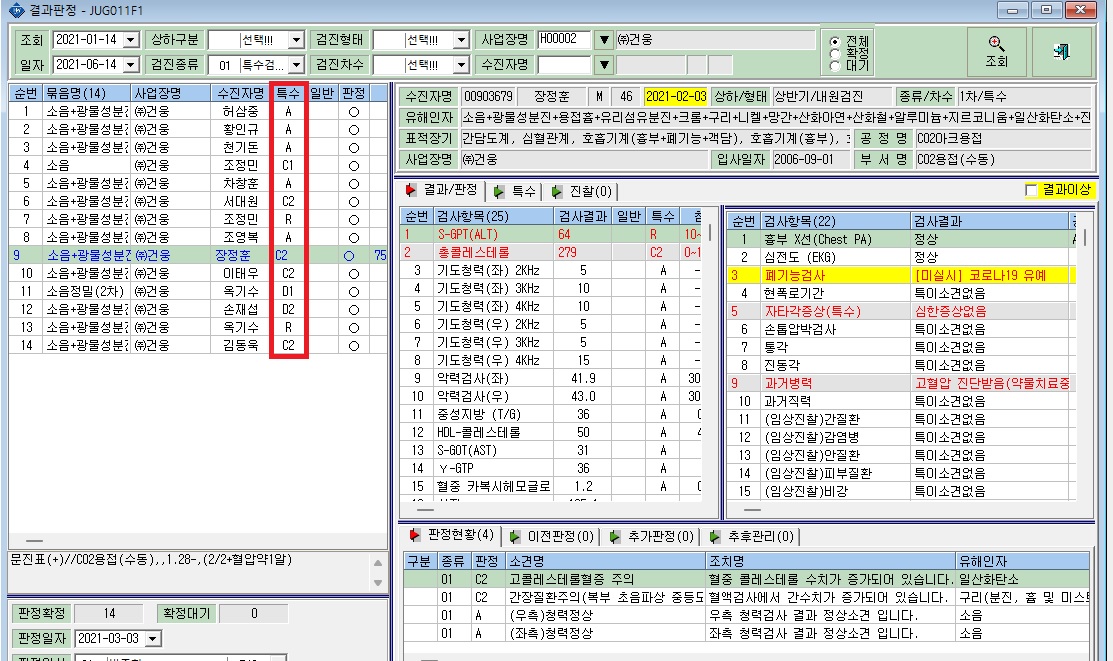Screen dimensions: 1113x661
Task: Click the 조회 magnifier search button
Action: pyautogui.click(x=997, y=52)
